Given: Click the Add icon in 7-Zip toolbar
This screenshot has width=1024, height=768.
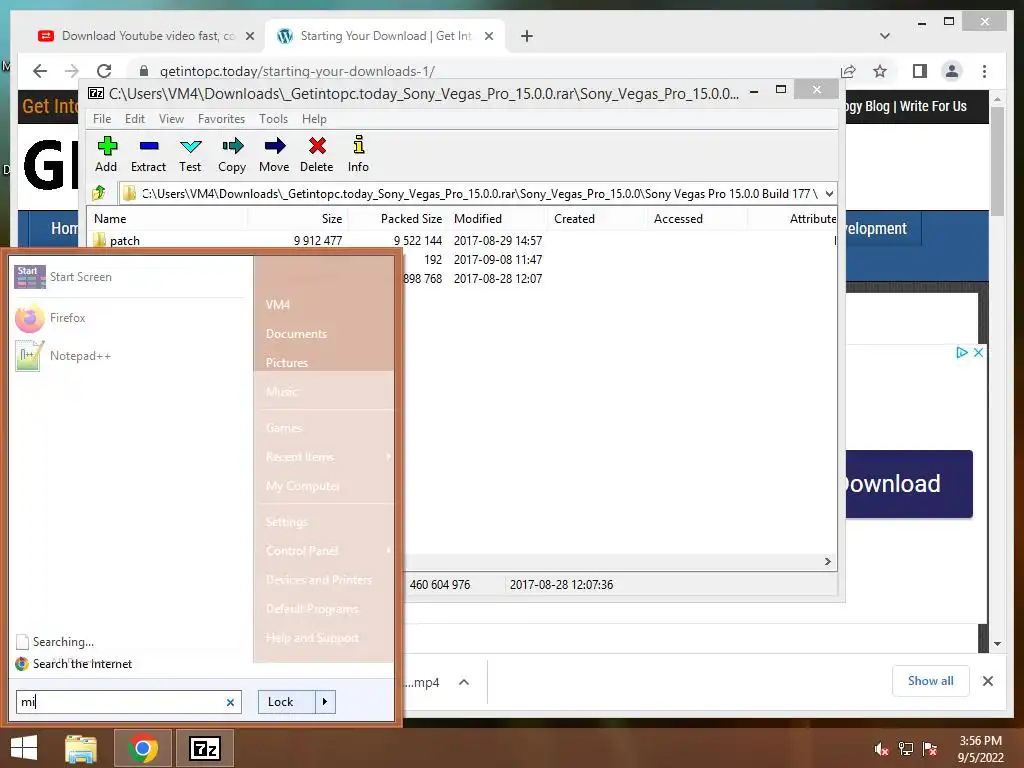Looking at the screenshot, I should [106, 154].
